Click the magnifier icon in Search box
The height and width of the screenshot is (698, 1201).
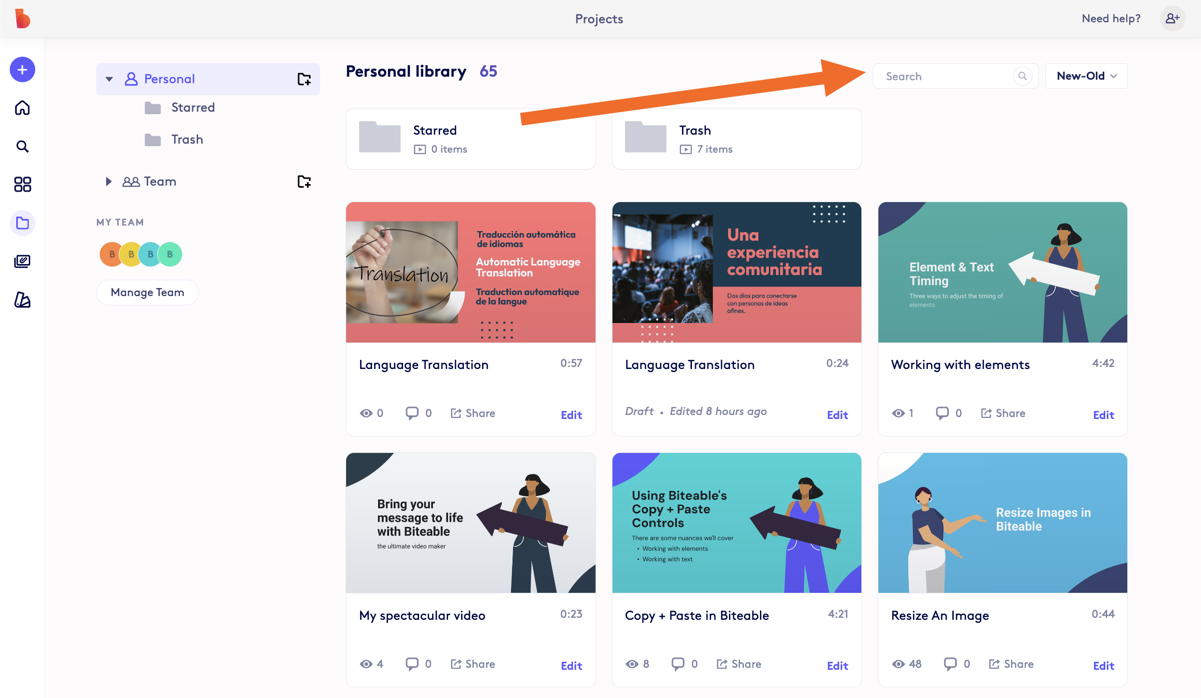[x=1022, y=76]
